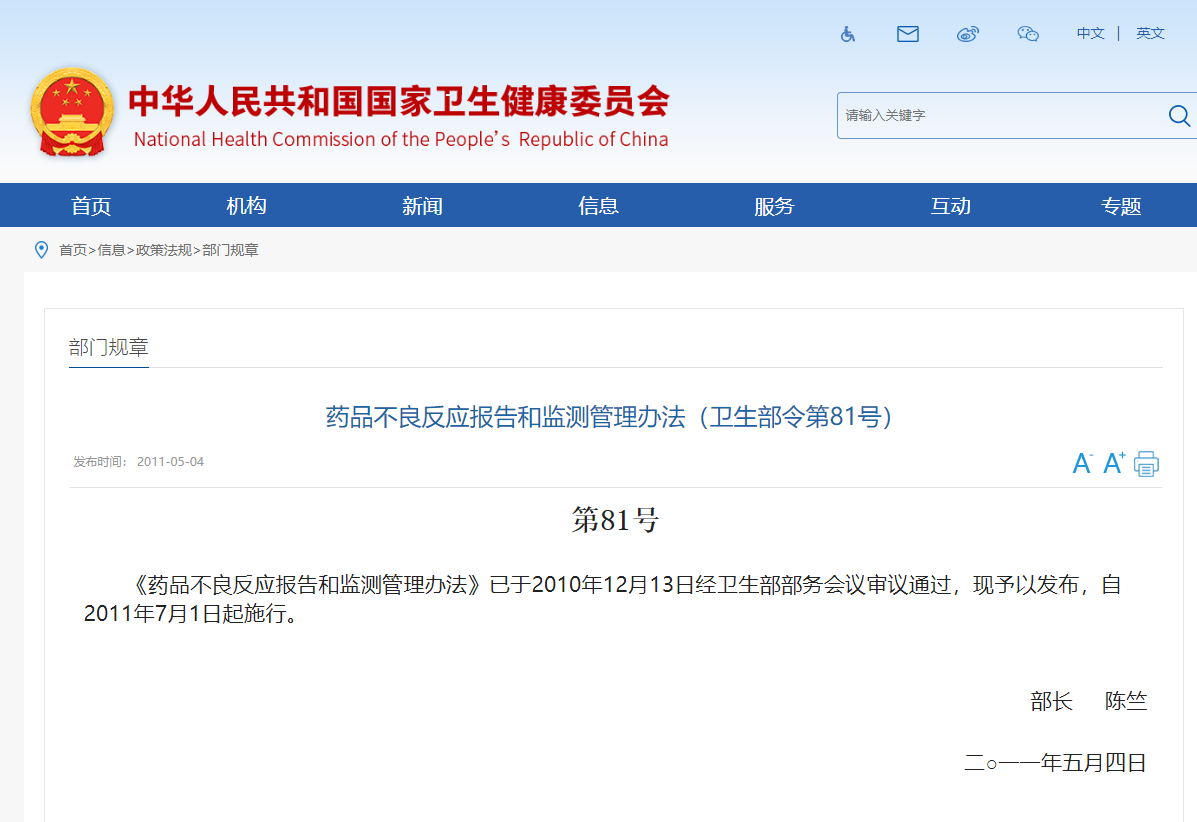Go to 信息 in breadcrumb

click(x=111, y=250)
